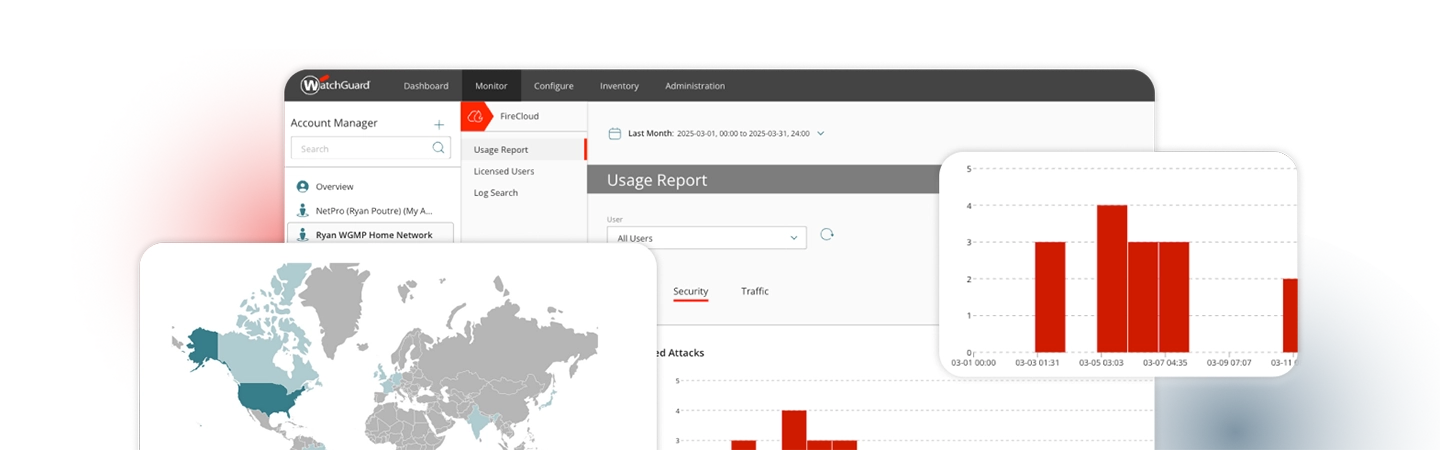Screen dimensions: 1440x450
Task: Open the Inventory menu
Action: pyautogui.click(x=619, y=86)
